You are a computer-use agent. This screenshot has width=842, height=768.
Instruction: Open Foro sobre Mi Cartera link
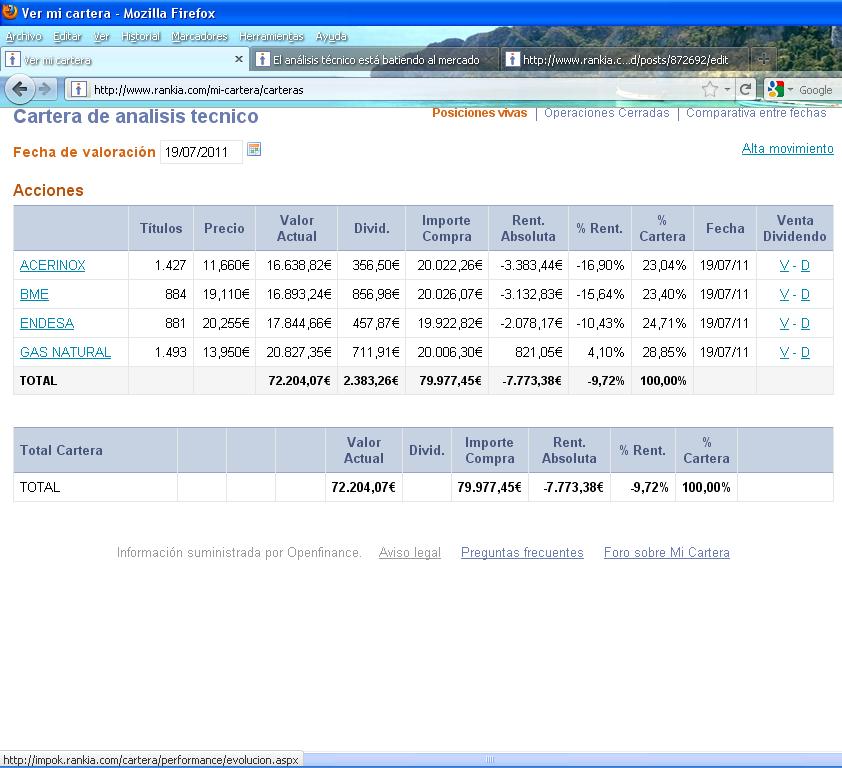coord(666,552)
